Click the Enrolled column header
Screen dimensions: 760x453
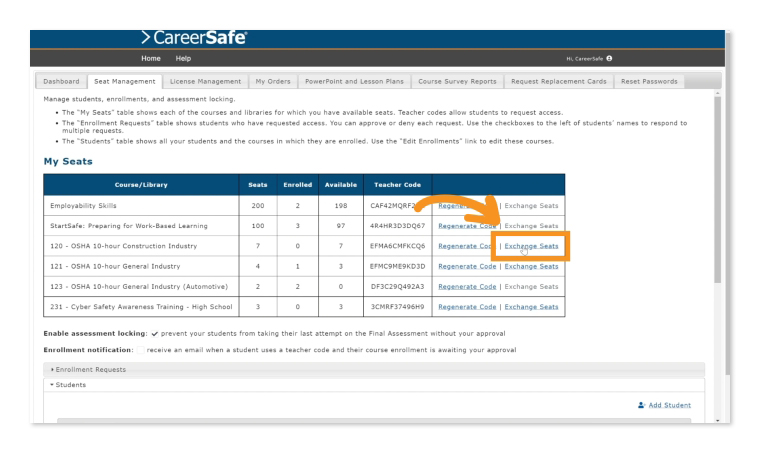[298, 185]
